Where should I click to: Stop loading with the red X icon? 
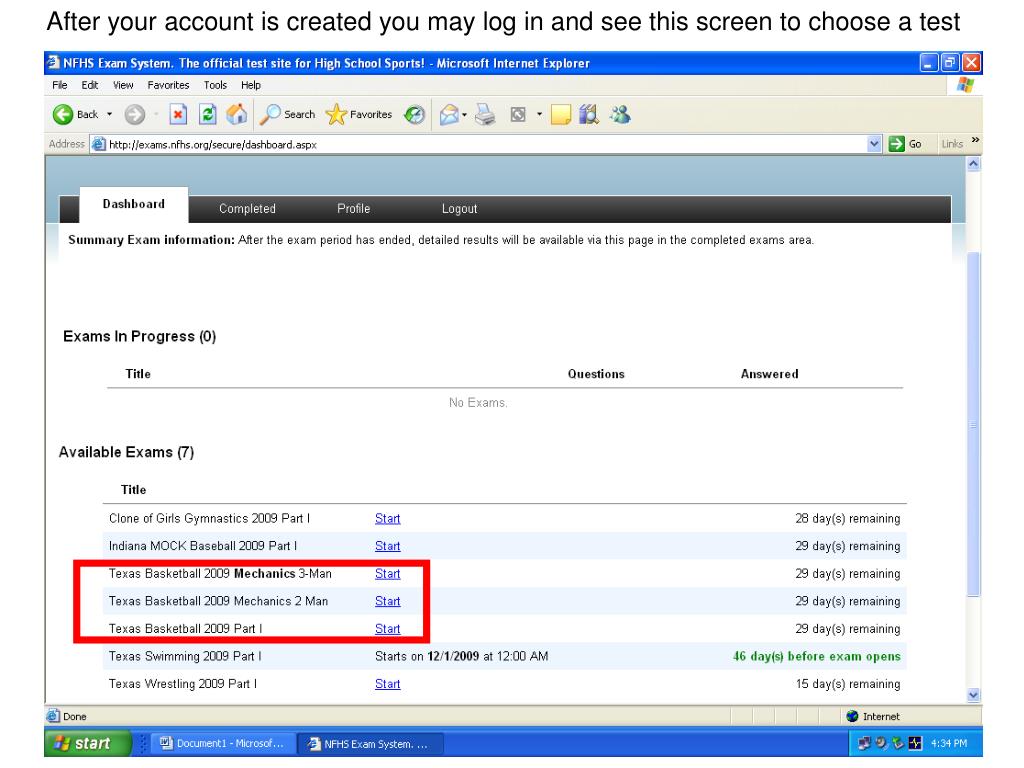[x=178, y=115]
